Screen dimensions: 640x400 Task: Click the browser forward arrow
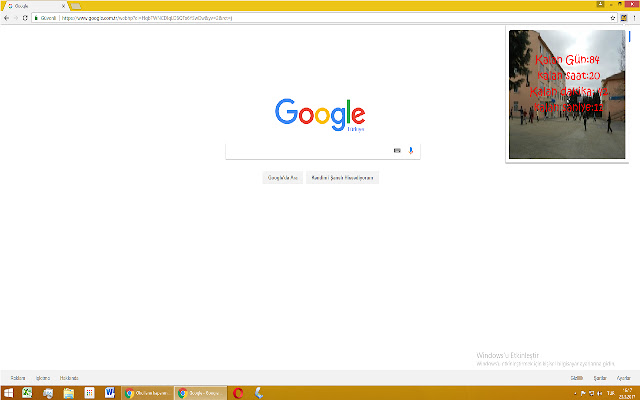pos(16,18)
